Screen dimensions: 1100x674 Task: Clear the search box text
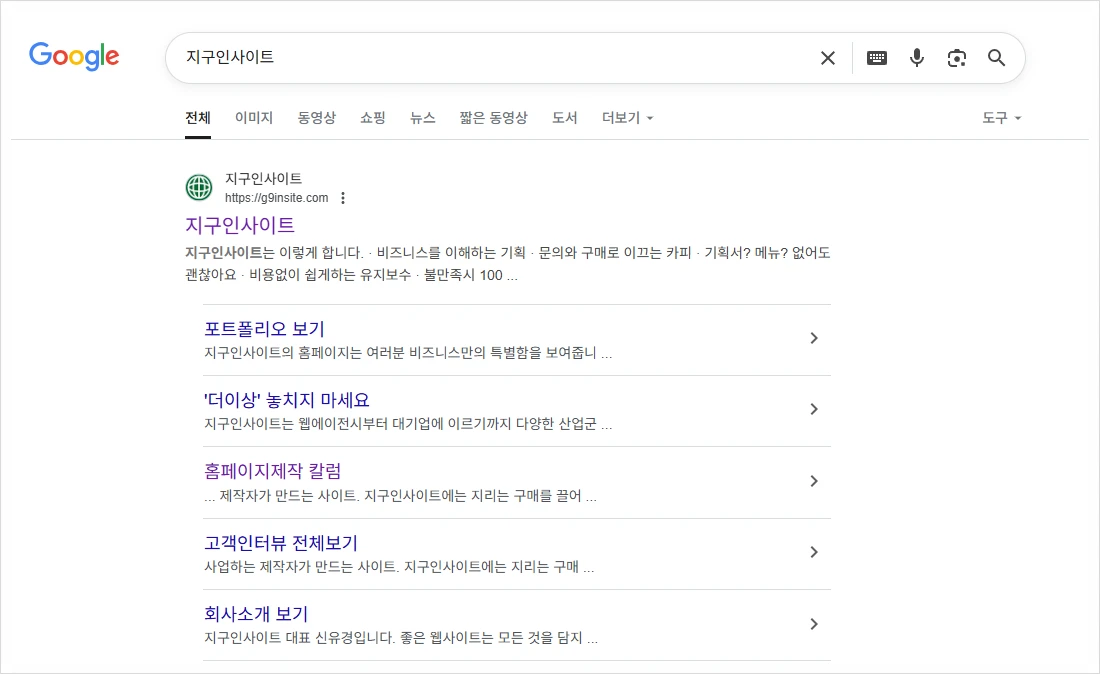pyautogui.click(x=827, y=58)
